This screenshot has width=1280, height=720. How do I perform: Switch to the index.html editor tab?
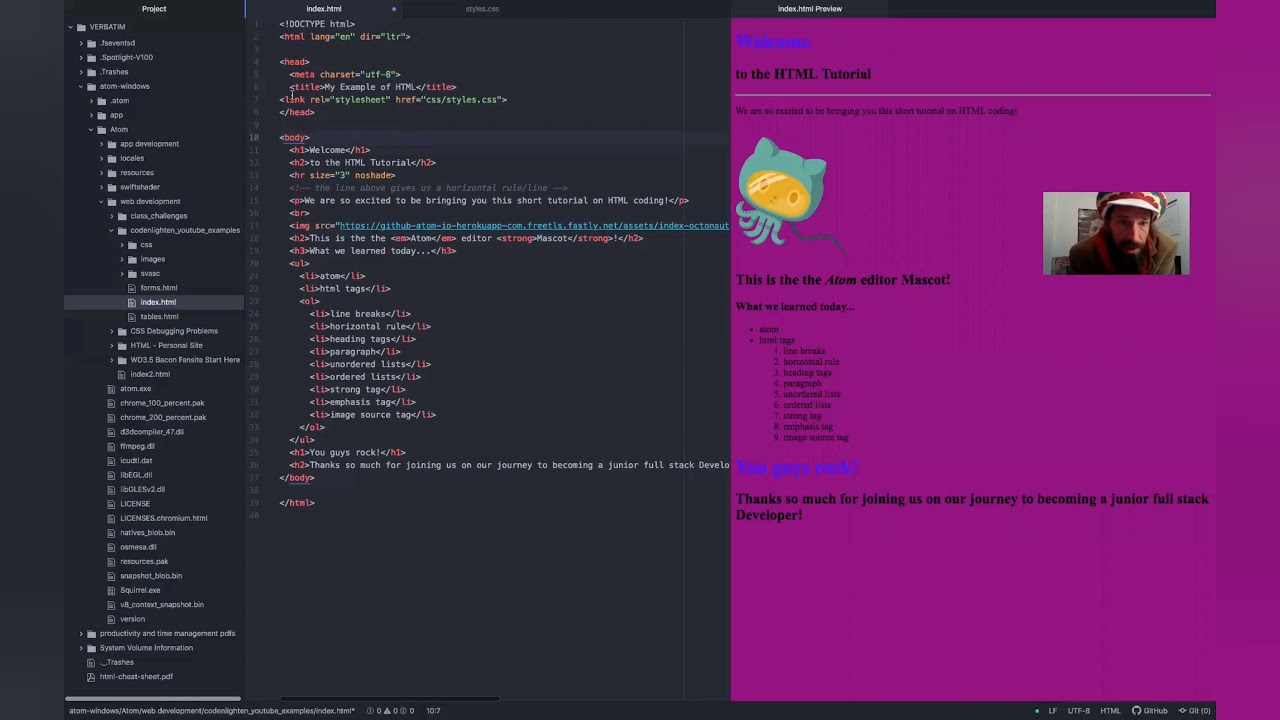pos(324,9)
